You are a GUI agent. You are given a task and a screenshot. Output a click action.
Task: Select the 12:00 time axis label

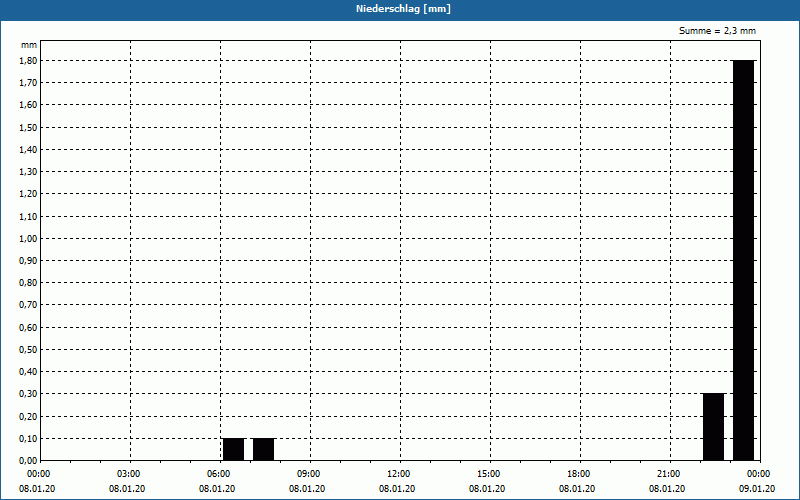(x=398, y=474)
